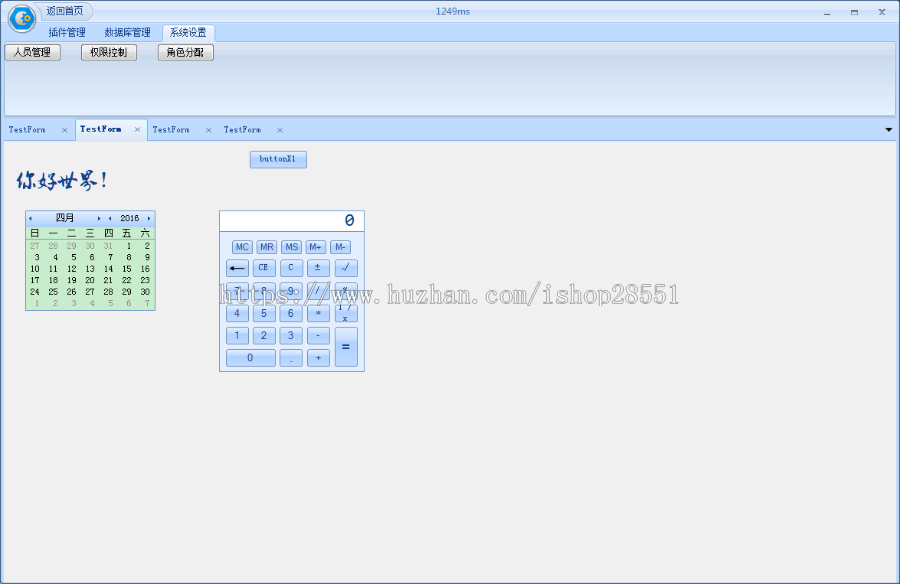This screenshot has width=900, height=584.
Task: Increase the calendar year after 2016
Action: point(149,218)
